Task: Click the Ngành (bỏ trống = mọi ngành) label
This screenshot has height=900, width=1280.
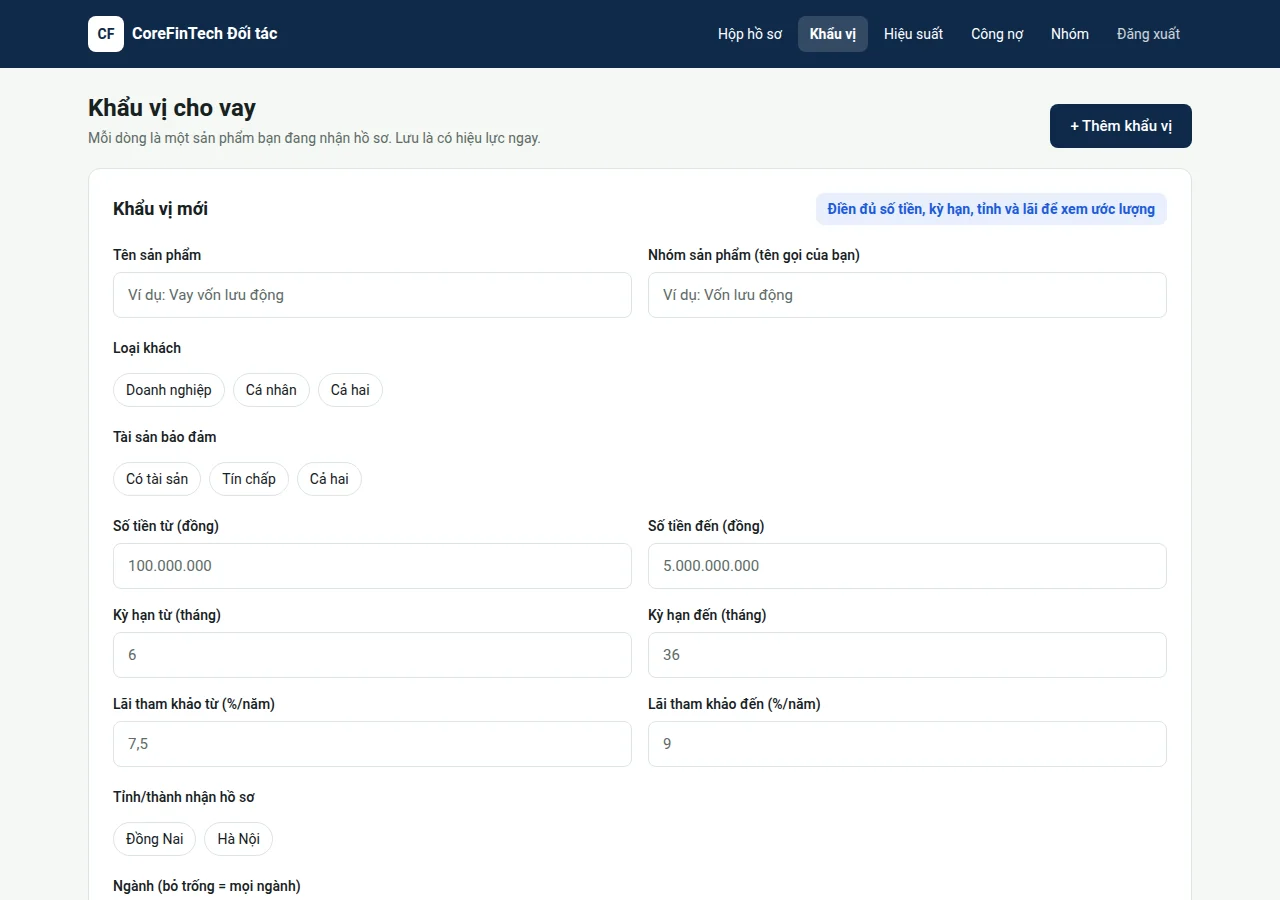Action: 207,886
